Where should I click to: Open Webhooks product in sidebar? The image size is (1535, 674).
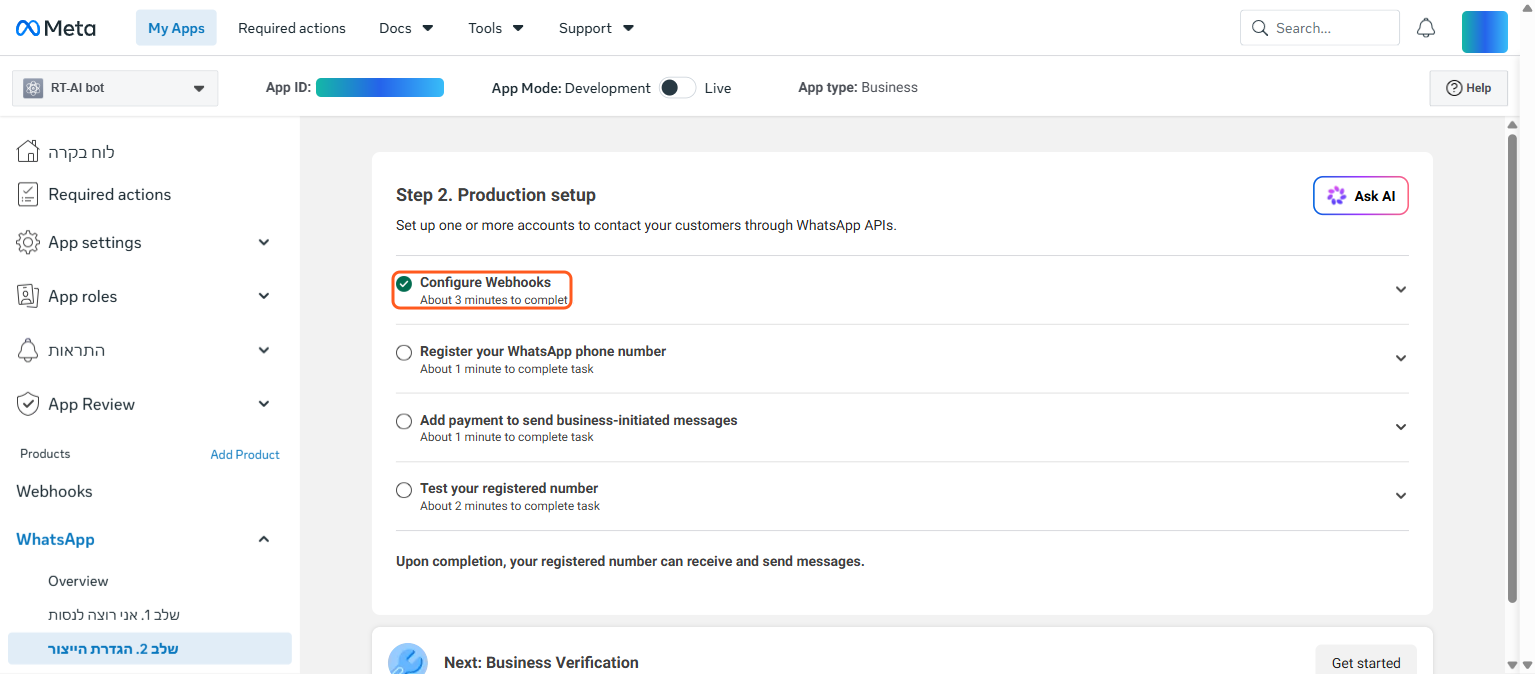click(54, 491)
